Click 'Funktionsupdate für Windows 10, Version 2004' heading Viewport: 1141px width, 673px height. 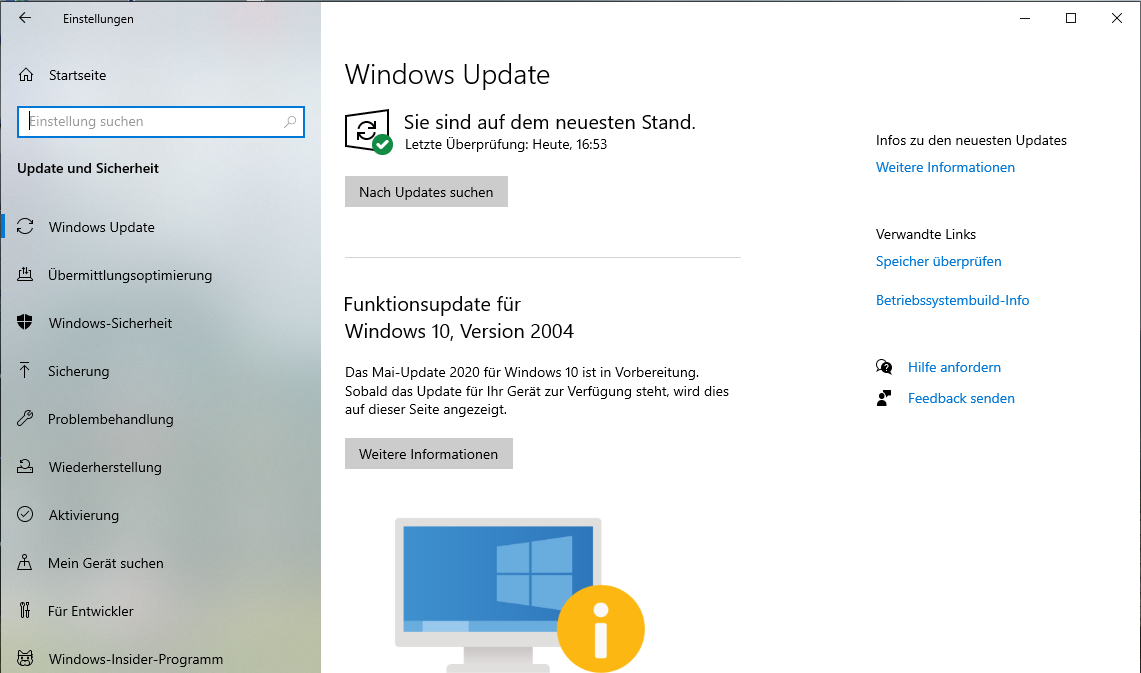pos(459,317)
